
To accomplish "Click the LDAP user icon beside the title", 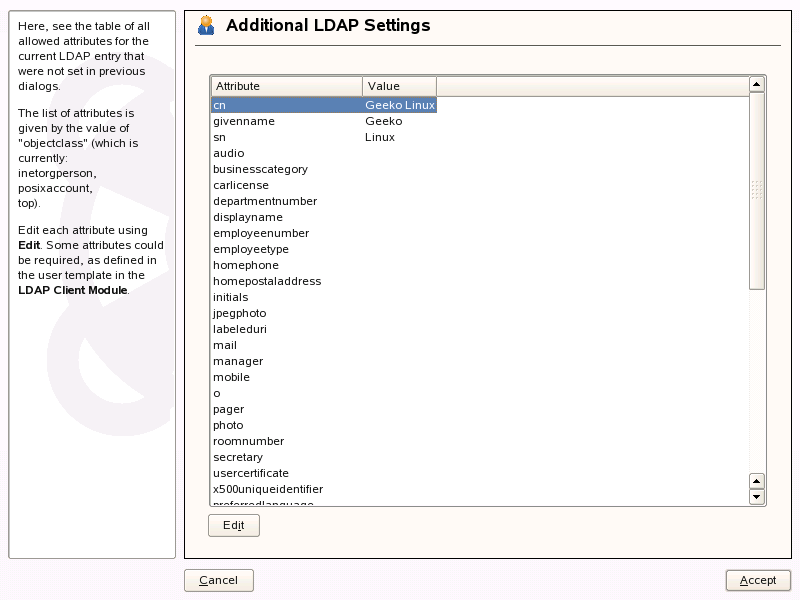I will tap(206, 25).
